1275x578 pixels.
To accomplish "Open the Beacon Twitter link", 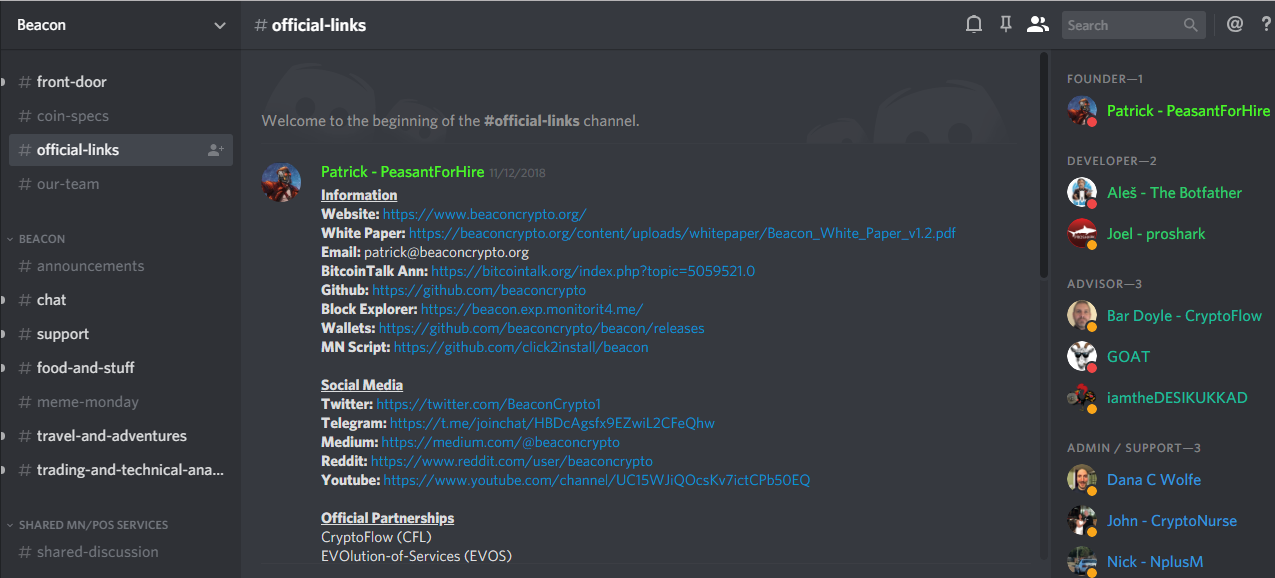I will tap(489, 405).
